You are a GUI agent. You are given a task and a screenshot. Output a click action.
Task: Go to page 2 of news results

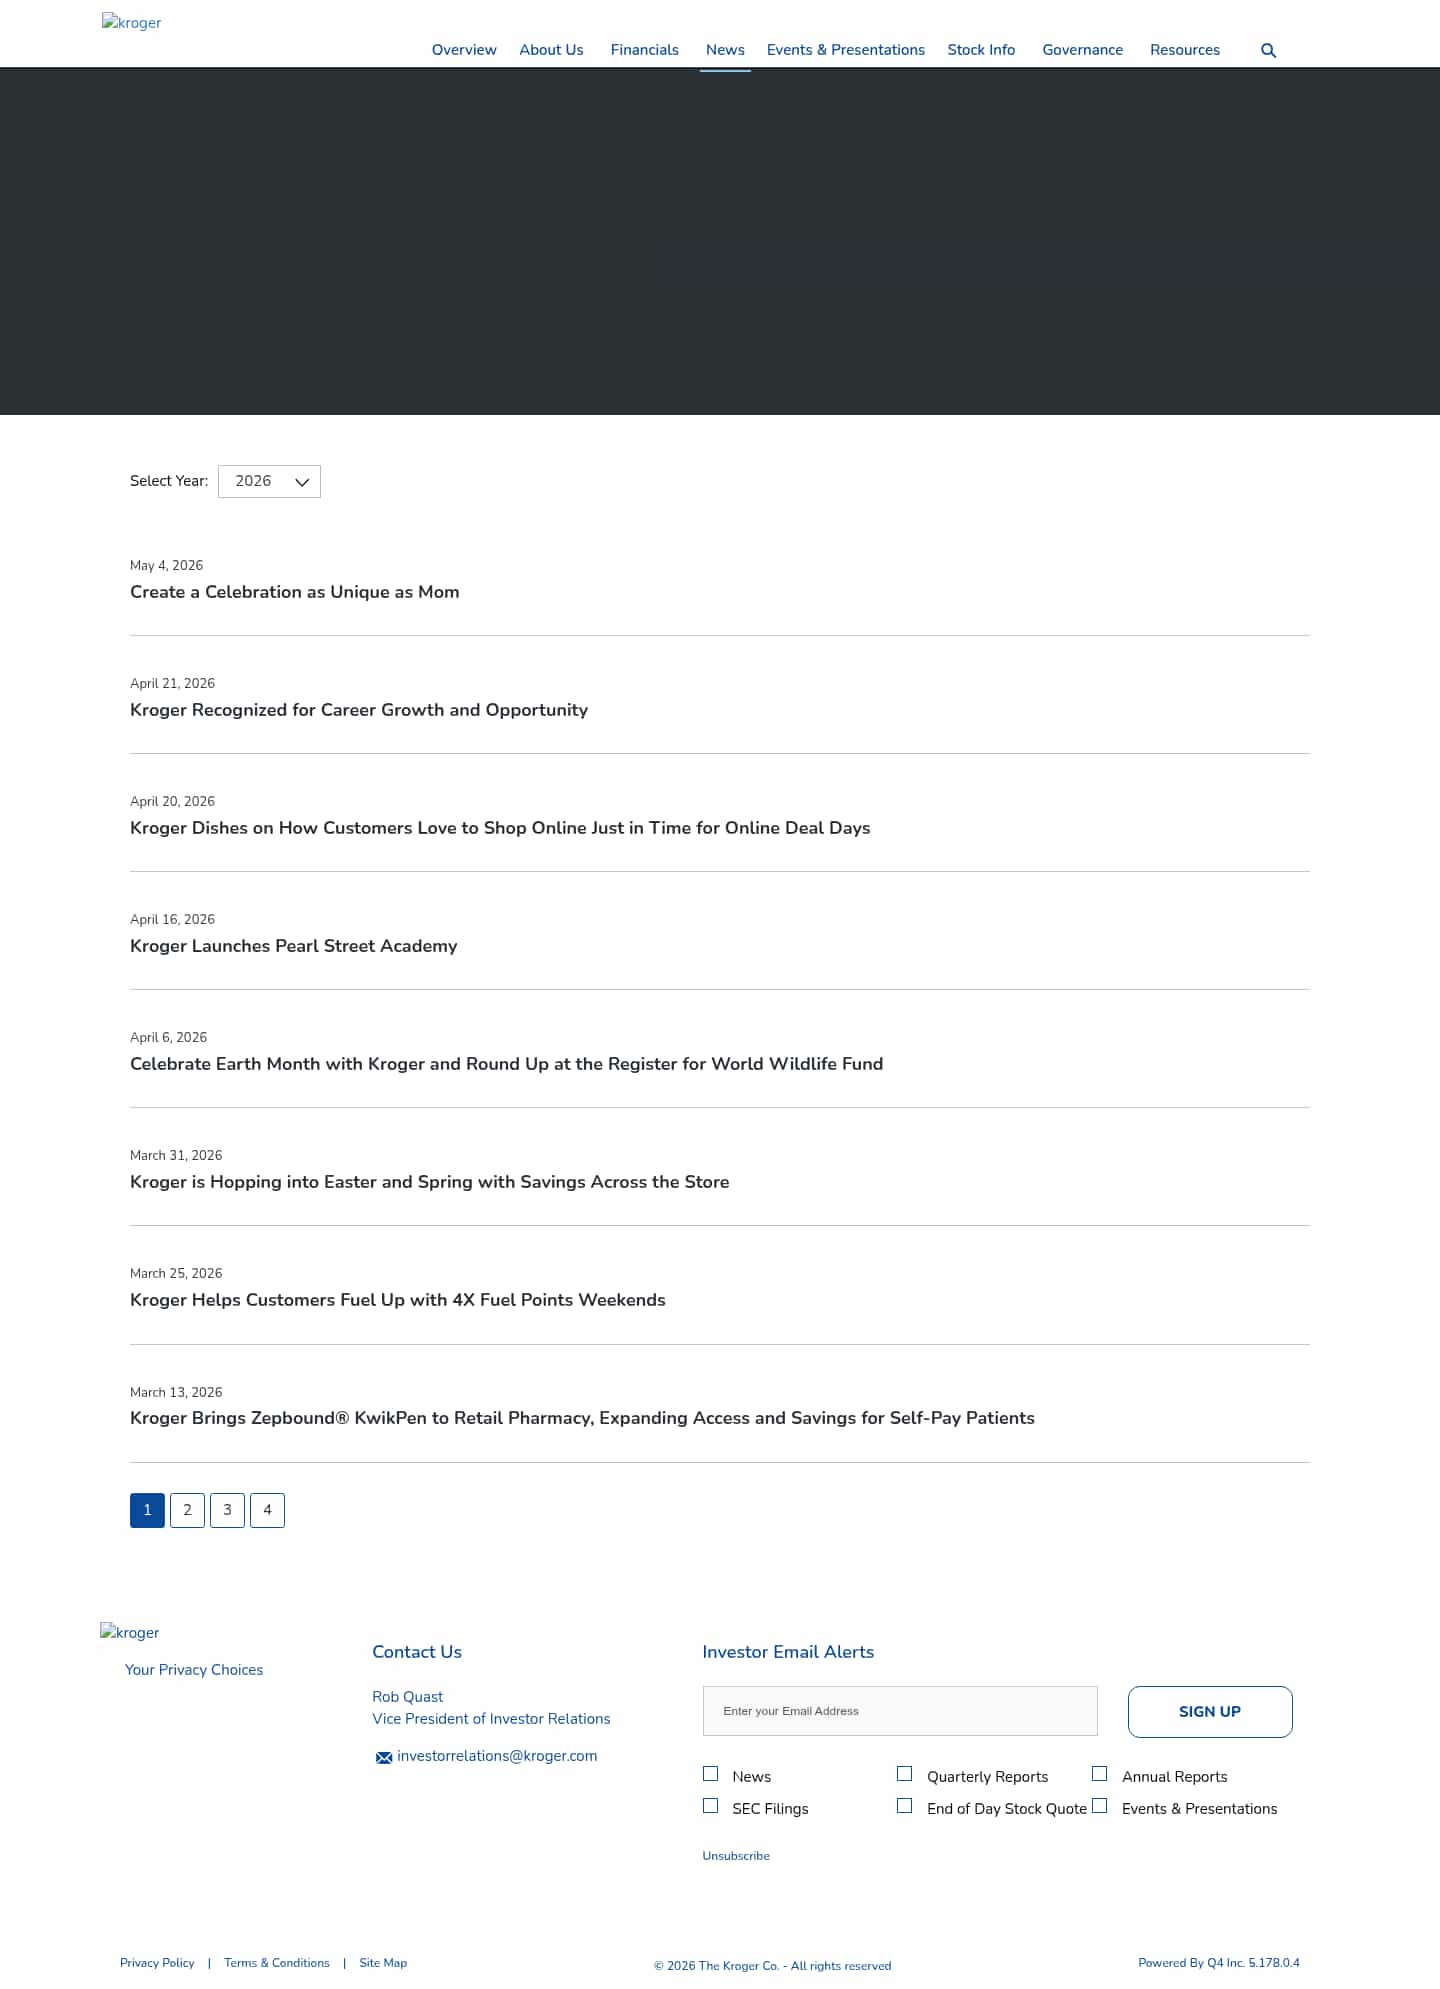pos(187,1510)
